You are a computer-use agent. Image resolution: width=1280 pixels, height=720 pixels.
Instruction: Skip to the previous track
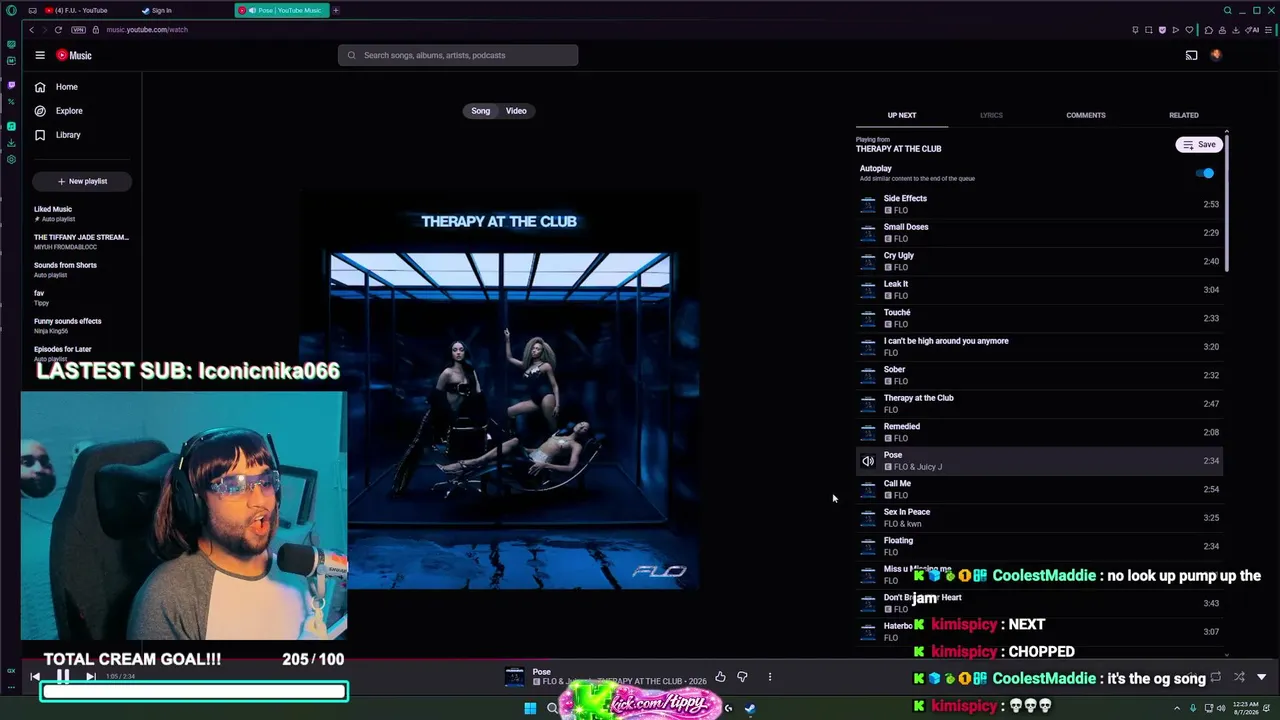(x=35, y=677)
